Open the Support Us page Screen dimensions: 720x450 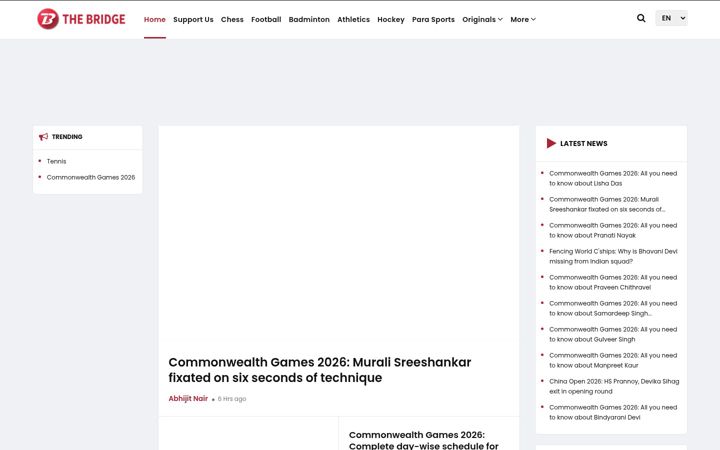193,19
